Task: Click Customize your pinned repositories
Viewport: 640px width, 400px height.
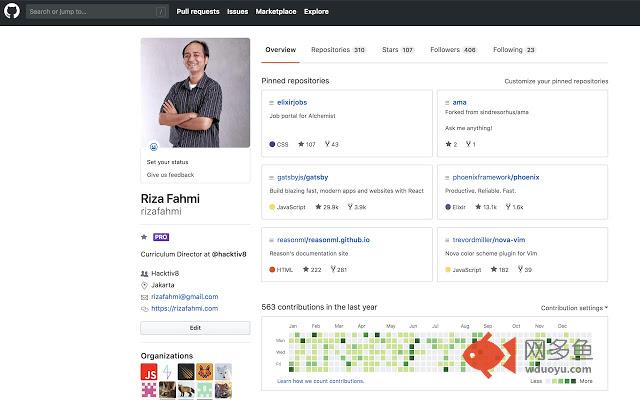Action: click(556, 81)
